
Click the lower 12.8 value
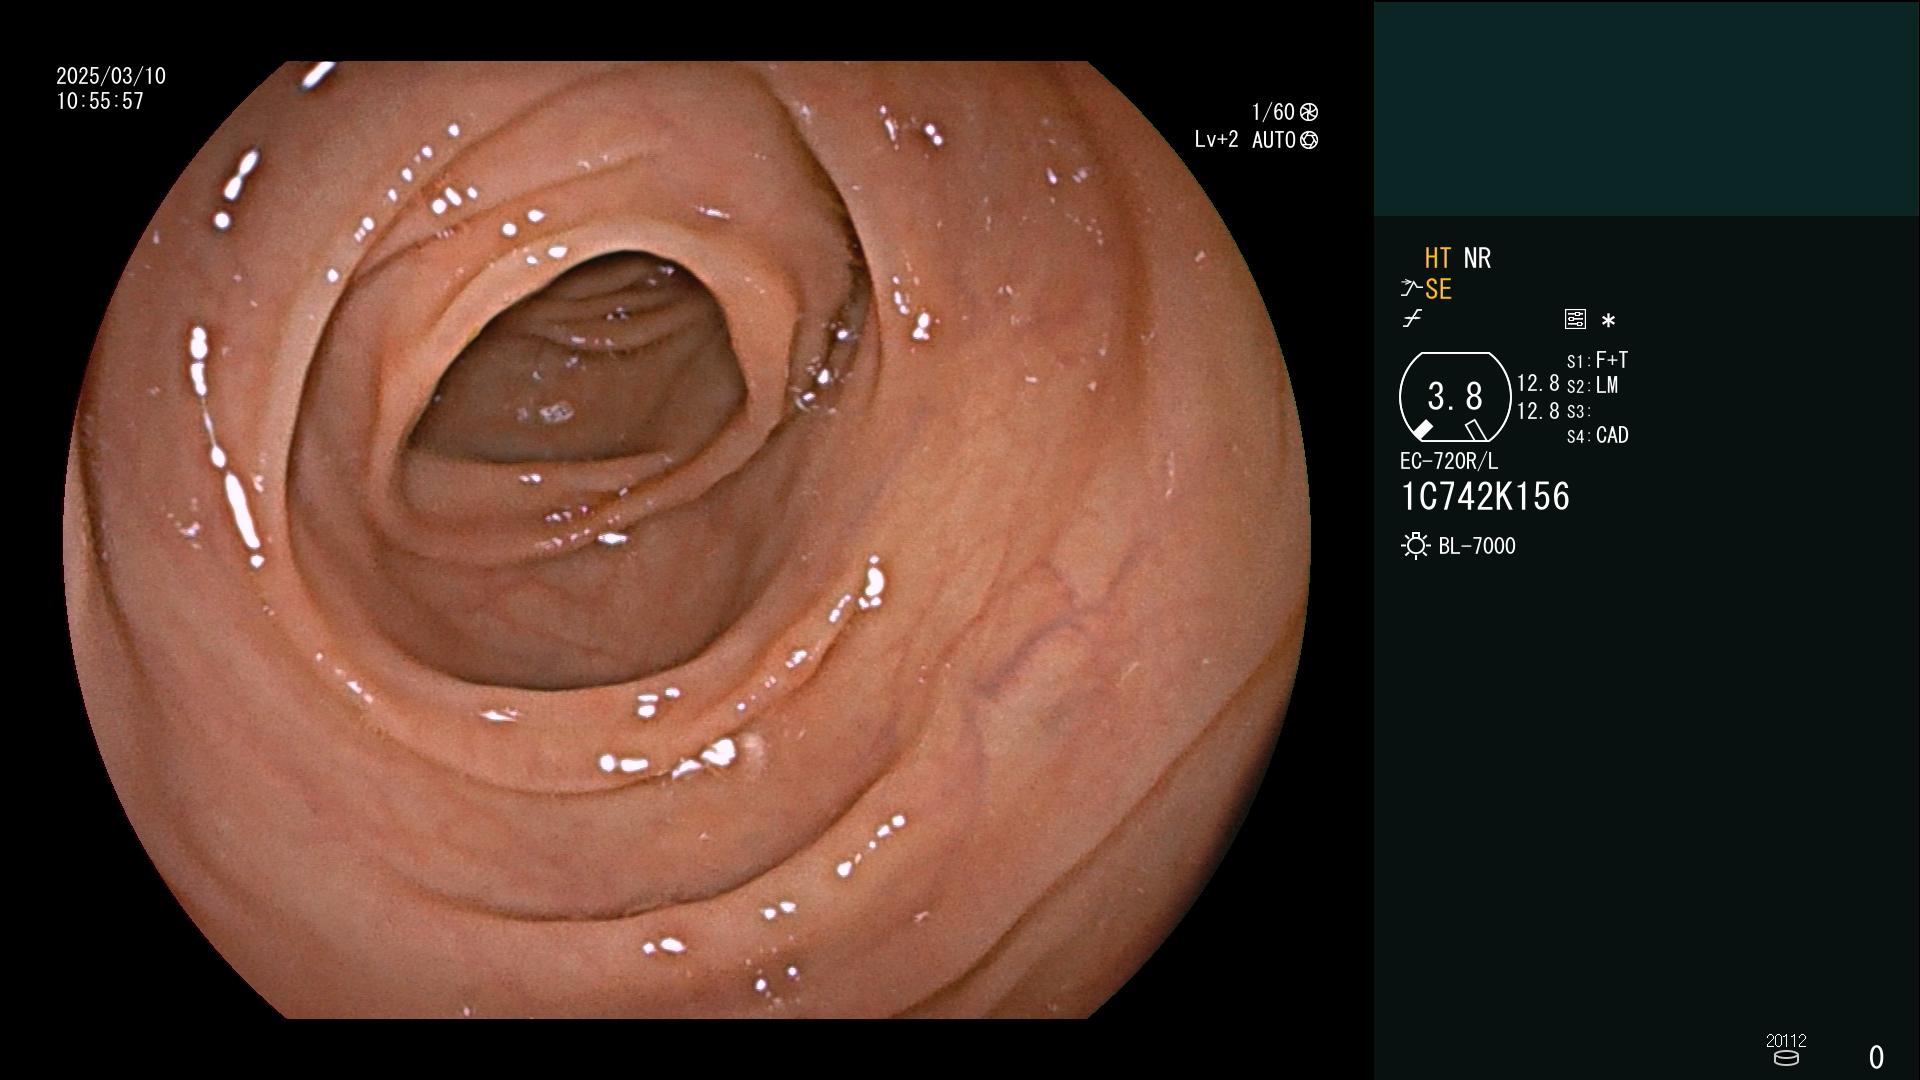[x=1538, y=411]
